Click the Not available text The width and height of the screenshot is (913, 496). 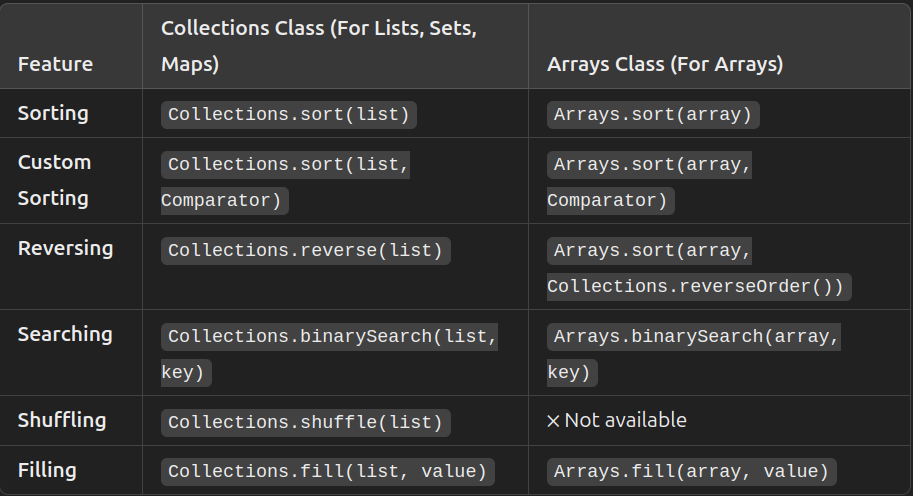click(625, 420)
